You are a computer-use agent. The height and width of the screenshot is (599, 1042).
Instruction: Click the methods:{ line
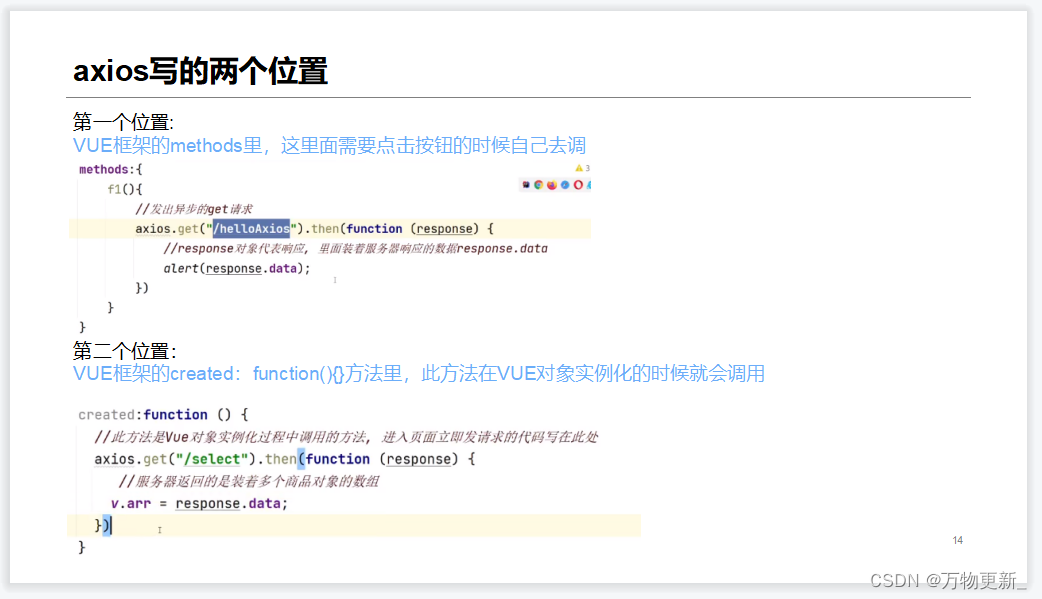coord(110,170)
